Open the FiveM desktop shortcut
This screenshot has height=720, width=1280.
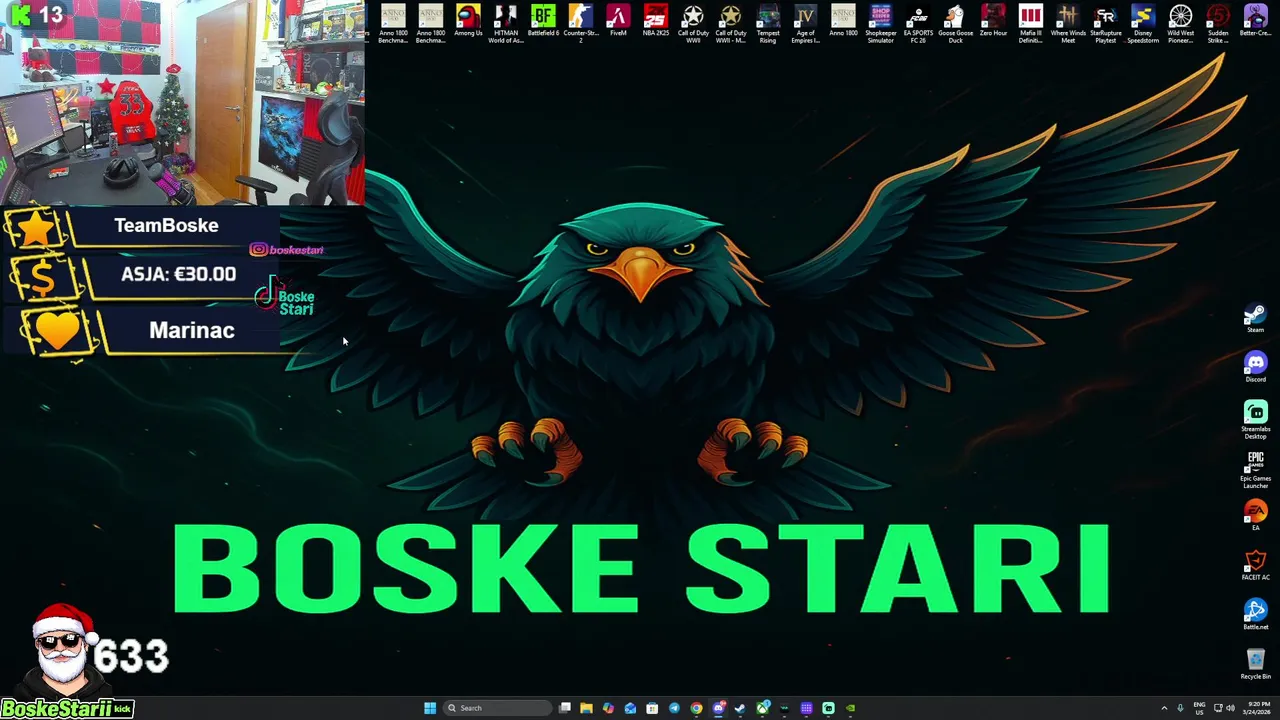click(618, 22)
